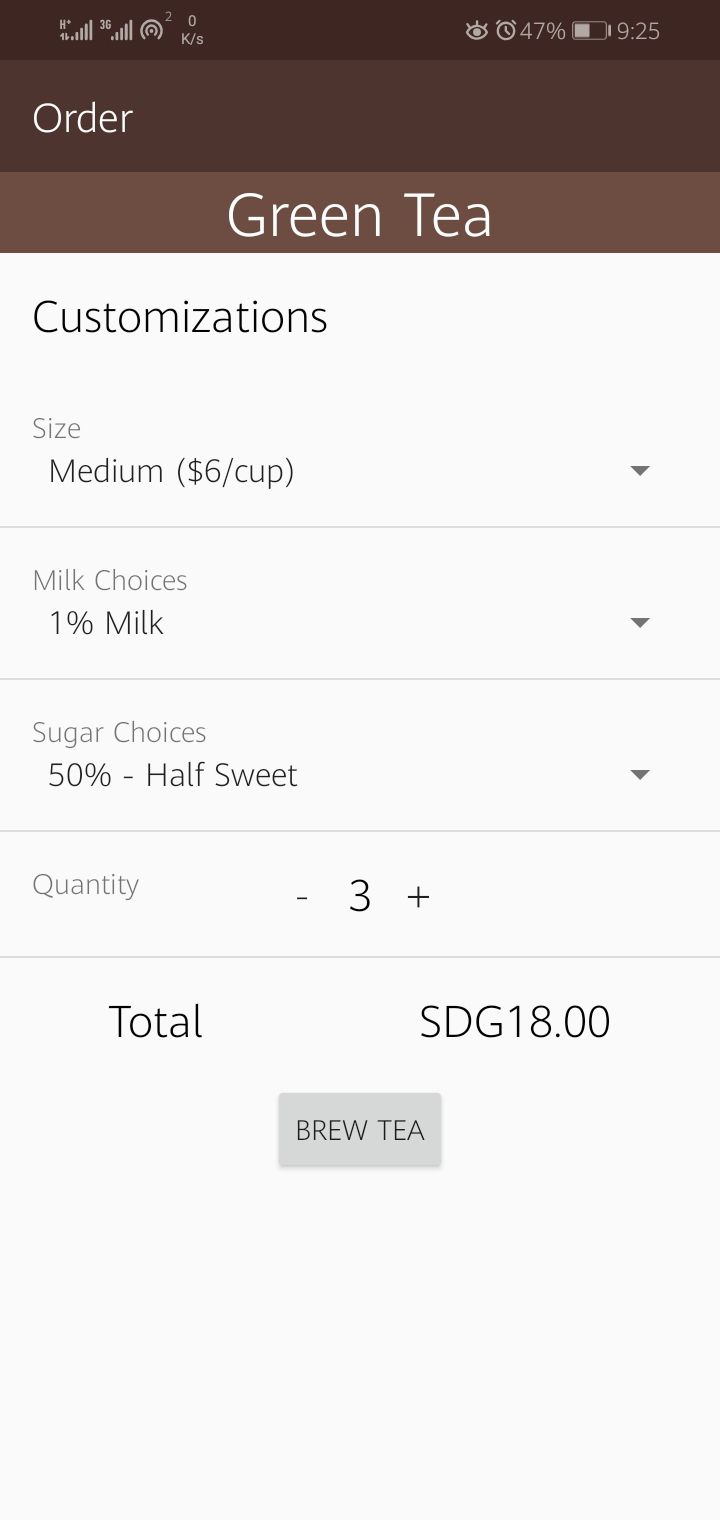Tap the H+ signal strength icon
This screenshot has width=720, height=1520.
(76, 30)
